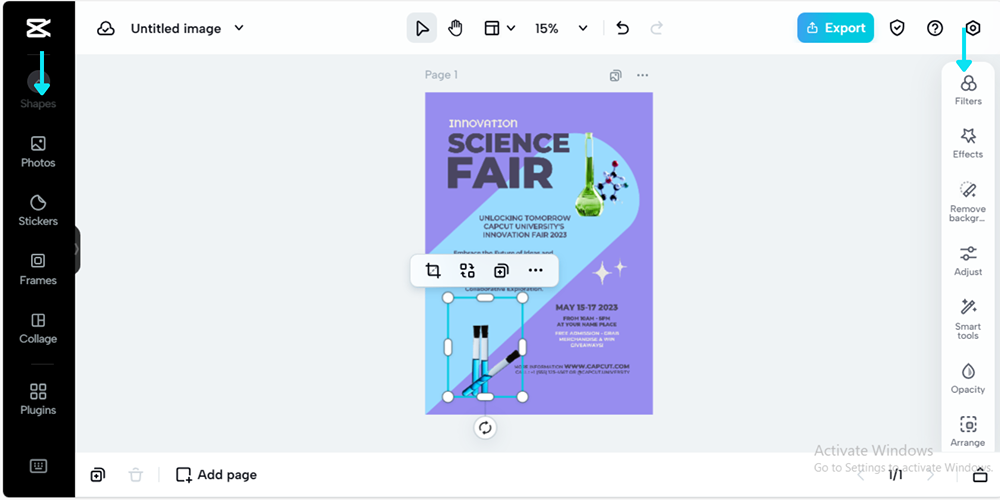
Task: Open the settings hexagon icon
Action: point(973,28)
